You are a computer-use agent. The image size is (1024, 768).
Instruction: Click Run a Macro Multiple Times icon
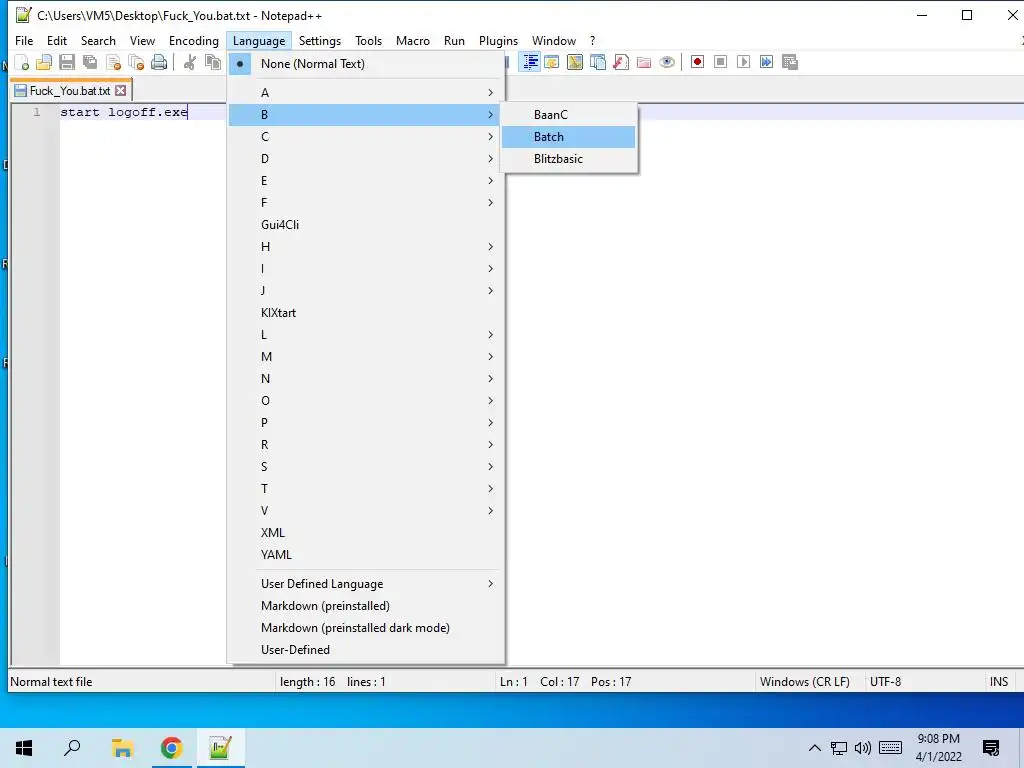coord(766,62)
